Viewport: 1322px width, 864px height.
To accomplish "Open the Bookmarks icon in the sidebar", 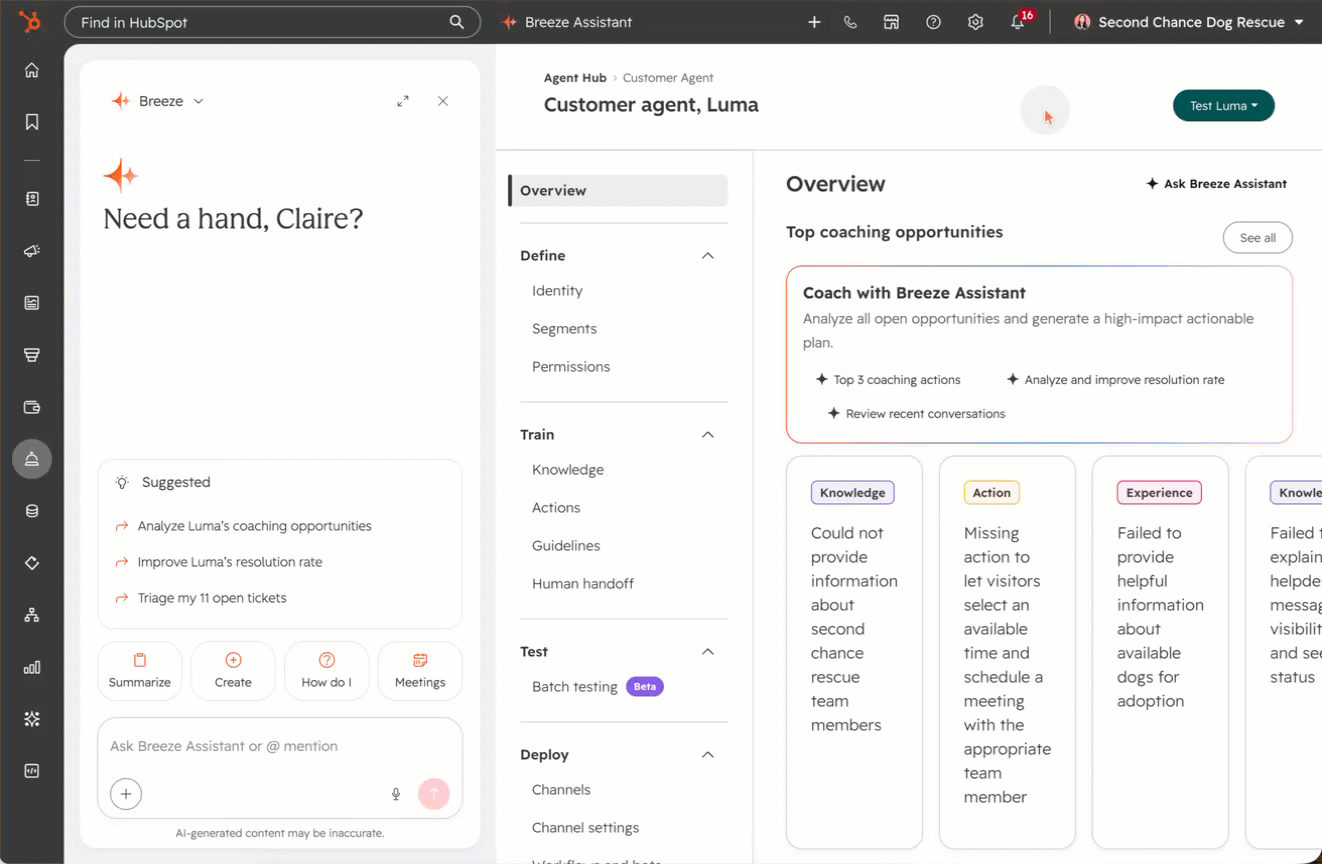I will point(32,122).
